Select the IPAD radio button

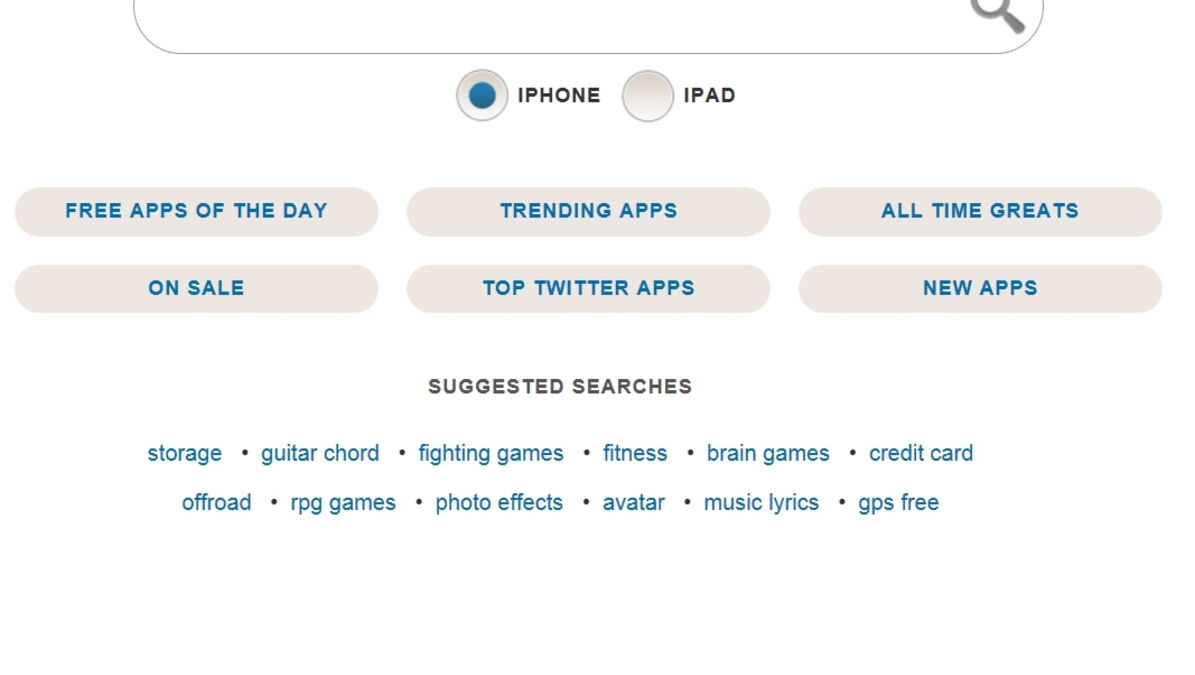pos(649,96)
